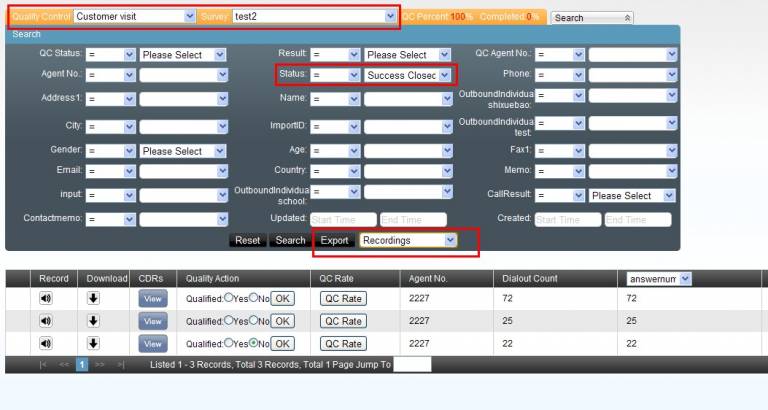This screenshot has width=768, height=410.
Task: Collapse the Search panel using chevron icon
Action: (627, 18)
